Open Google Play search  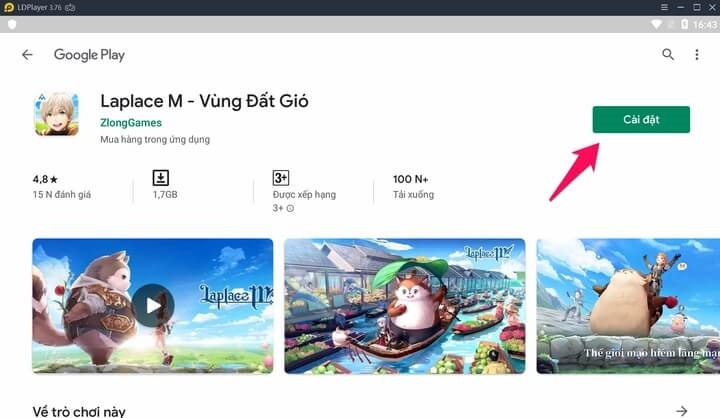(x=668, y=55)
